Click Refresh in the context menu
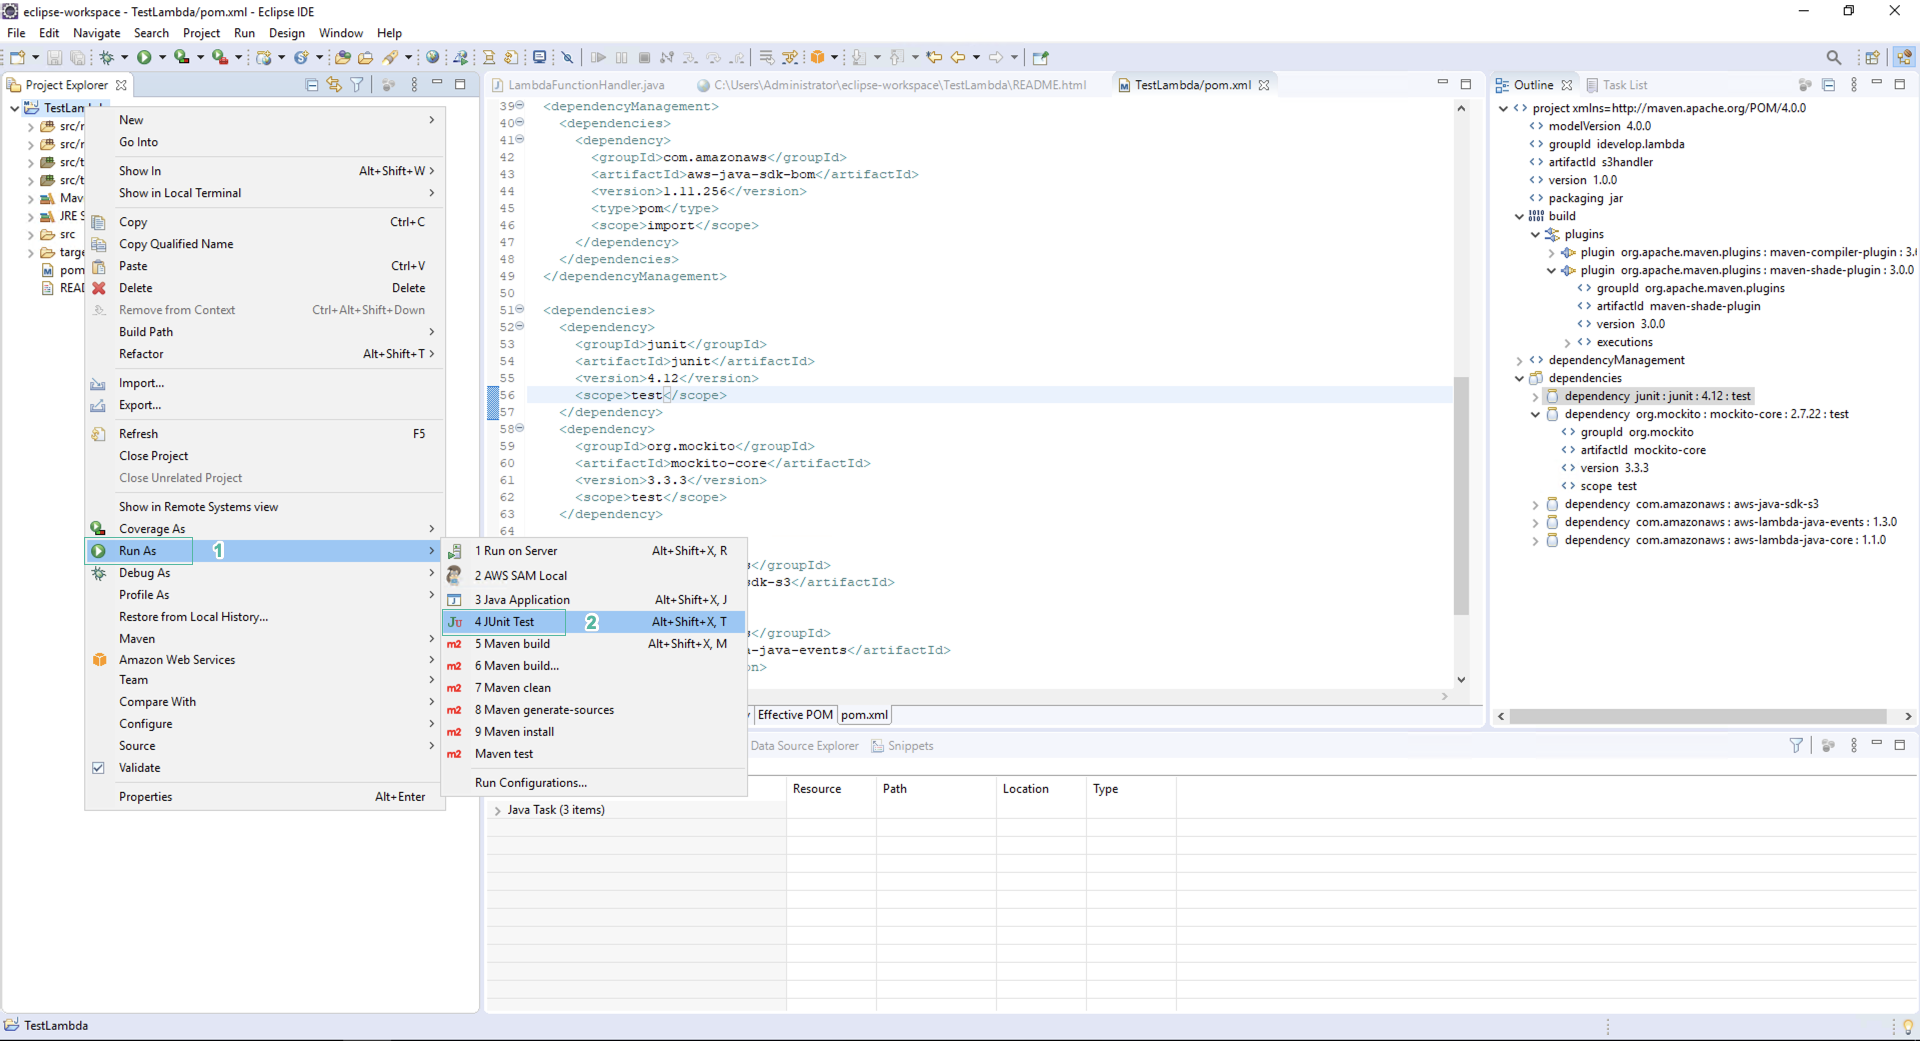 point(265,434)
